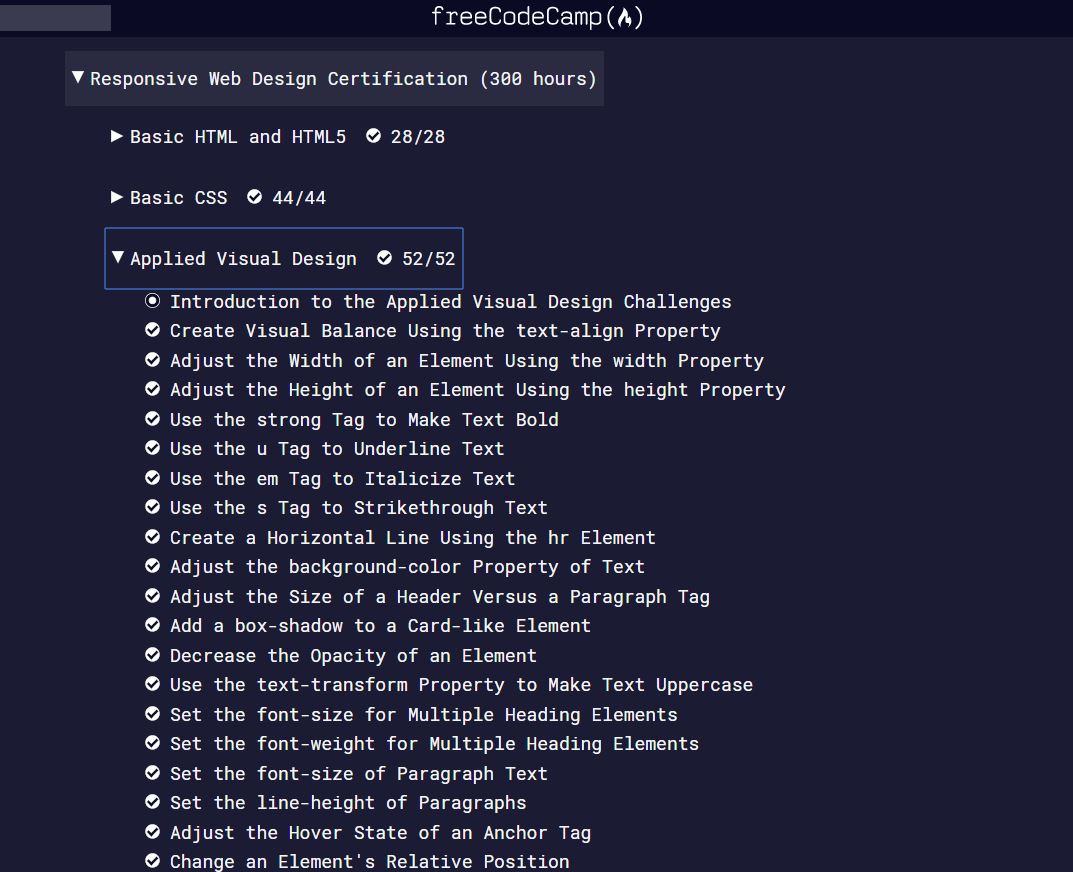
Task: Open Adjust Size of Header Versus Paragraph Tag
Action: pyautogui.click(x=439, y=597)
